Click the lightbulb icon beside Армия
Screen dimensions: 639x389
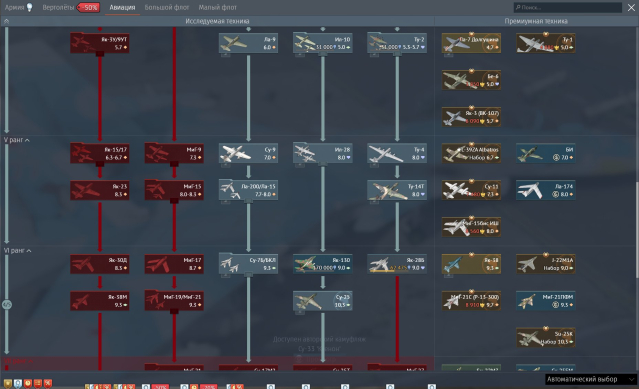pyautogui.click(x=29, y=7)
